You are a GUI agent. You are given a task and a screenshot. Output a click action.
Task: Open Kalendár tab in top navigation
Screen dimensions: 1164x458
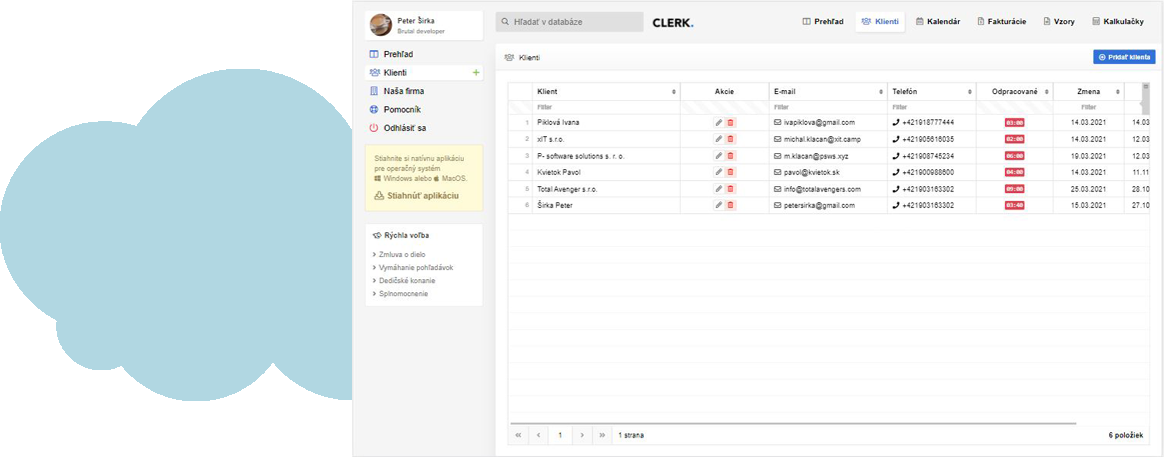(x=938, y=21)
